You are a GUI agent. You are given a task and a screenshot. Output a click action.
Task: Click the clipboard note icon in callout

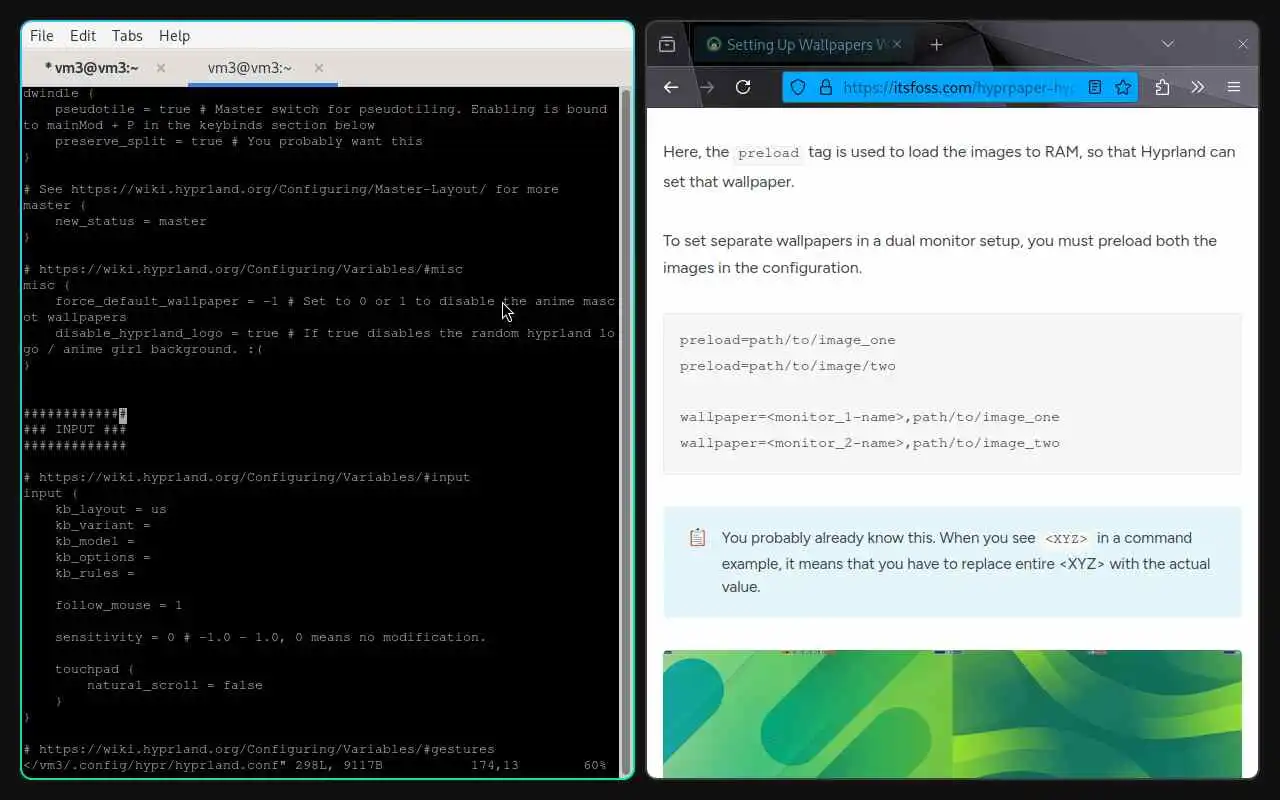pos(697,538)
